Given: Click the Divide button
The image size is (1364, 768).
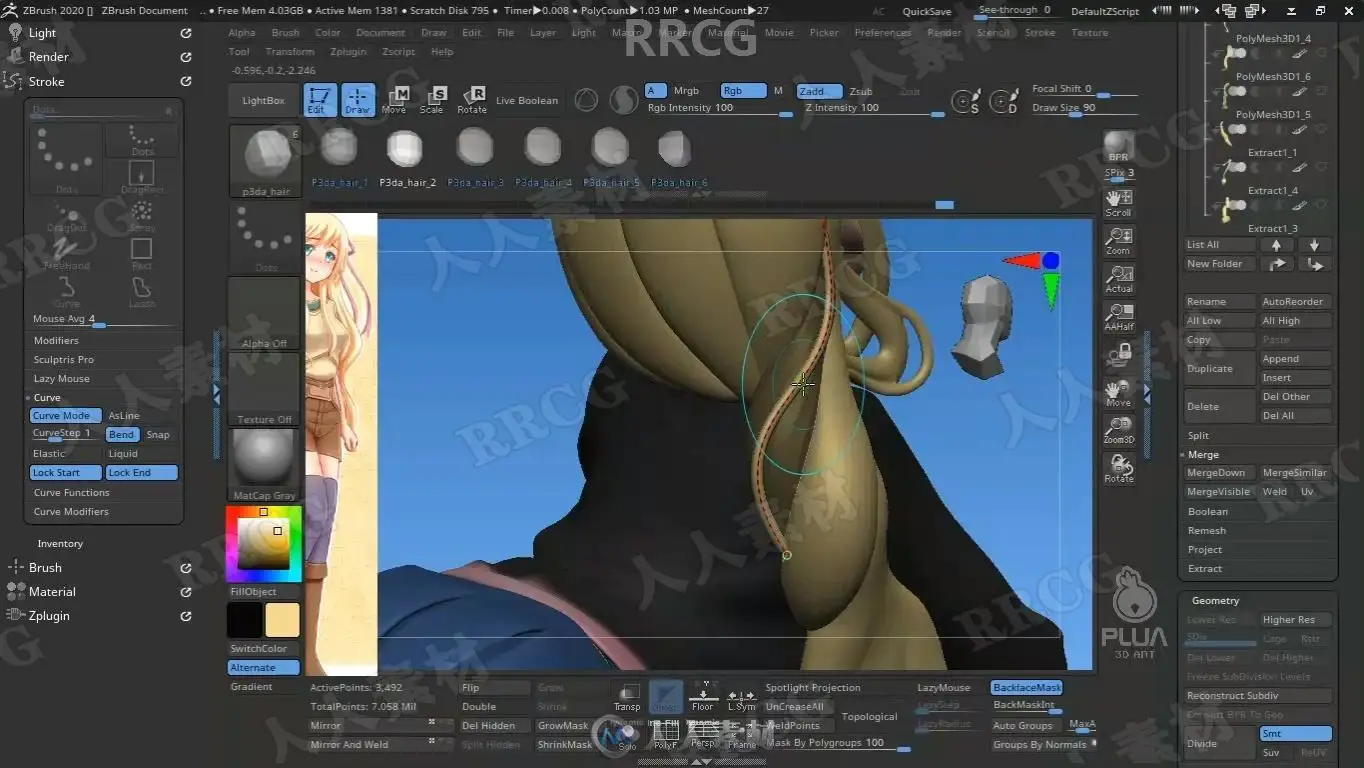Looking at the screenshot, I should coord(1220,743).
